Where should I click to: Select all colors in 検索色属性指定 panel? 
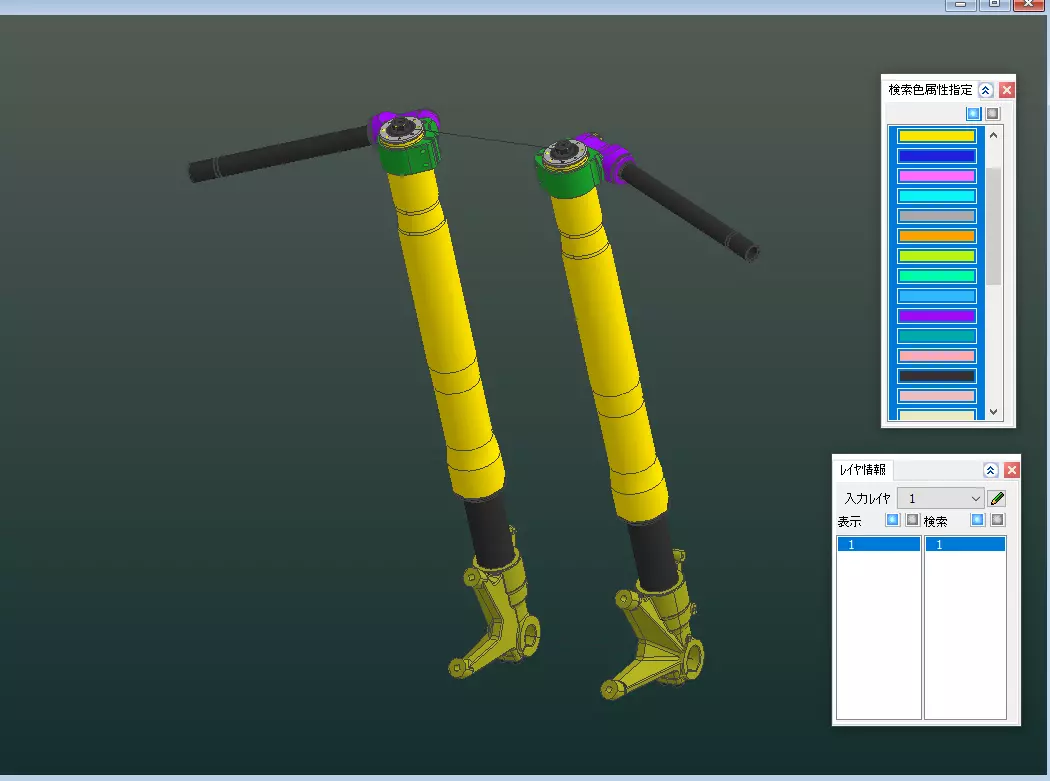pos(973,114)
